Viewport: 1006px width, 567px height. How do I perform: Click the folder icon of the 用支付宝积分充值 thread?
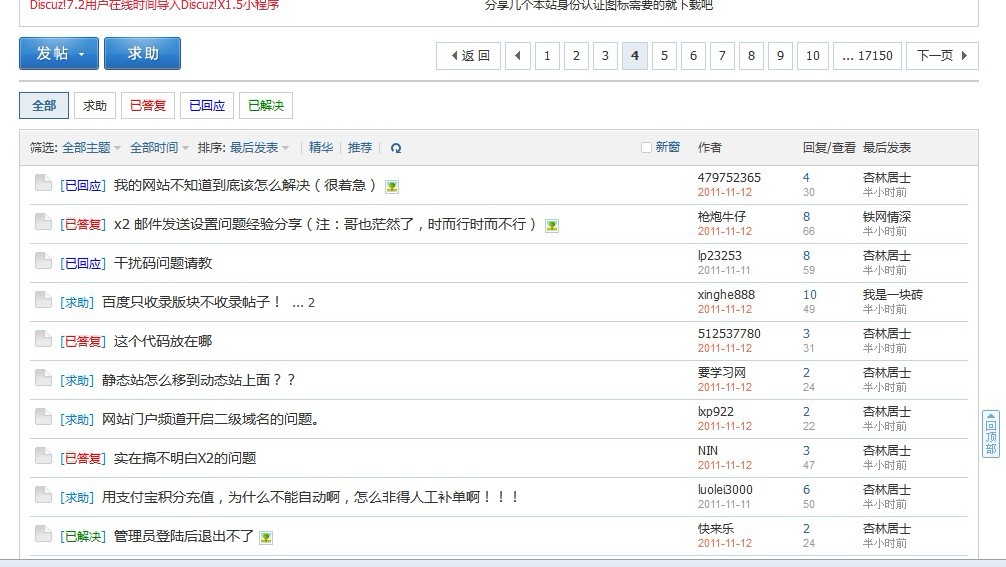(x=43, y=495)
